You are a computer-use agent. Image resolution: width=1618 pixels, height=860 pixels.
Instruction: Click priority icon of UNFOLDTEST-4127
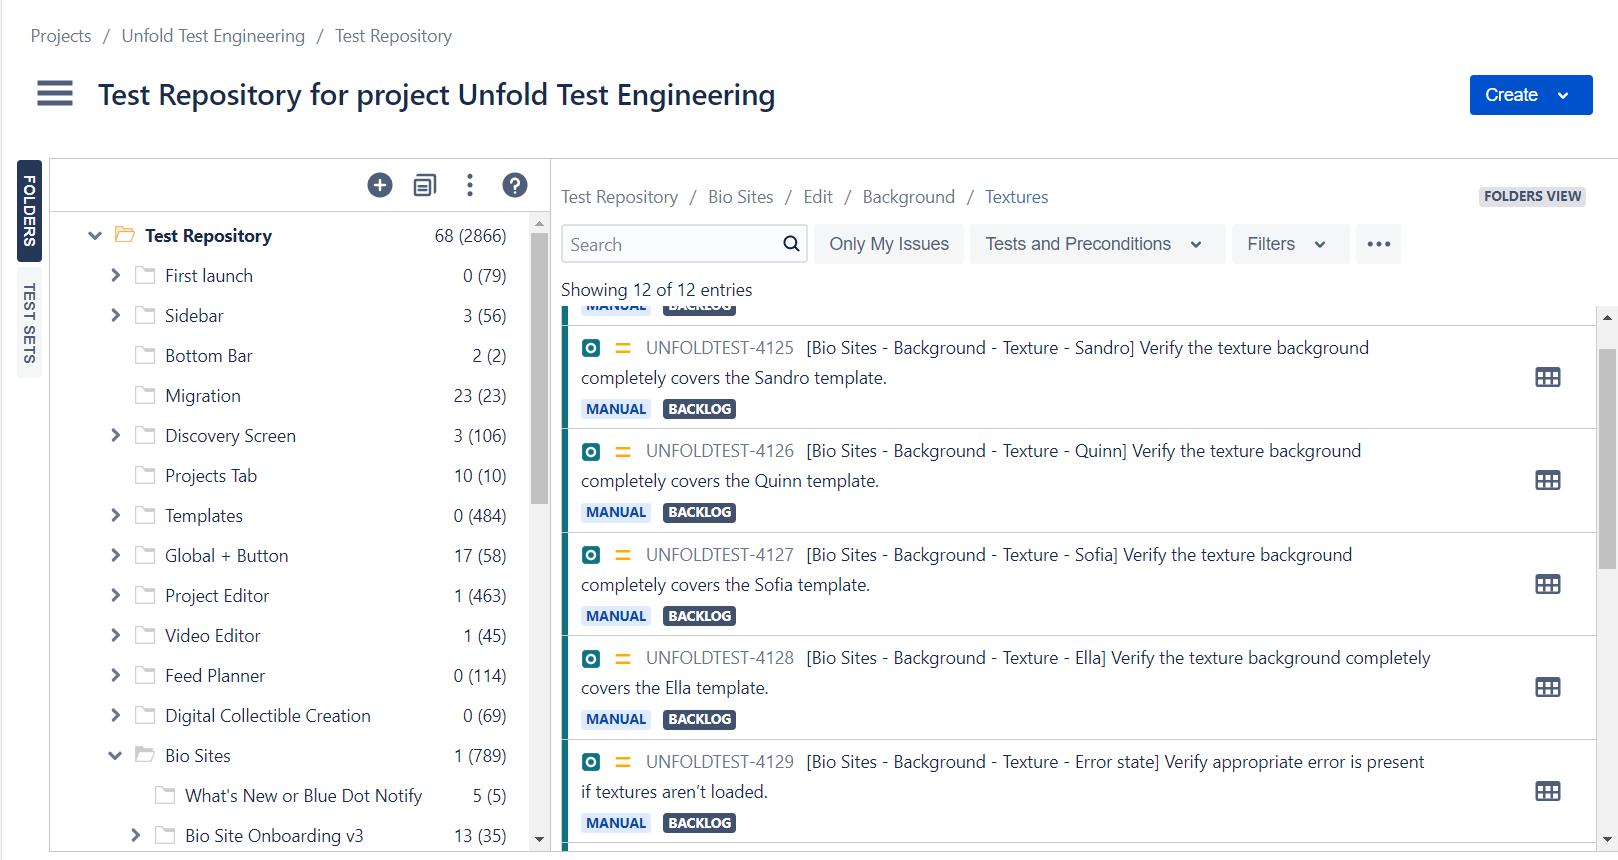click(x=623, y=555)
